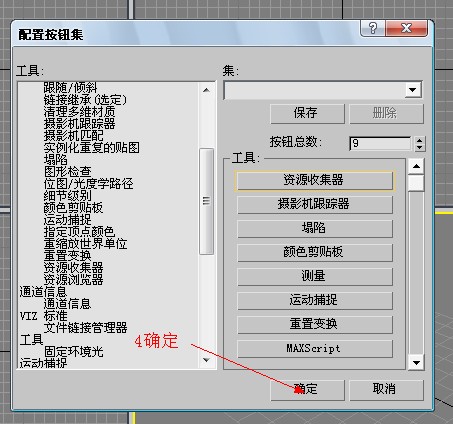Select 塌陷 in the left tools list
The width and height of the screenshot is (453, 424).
[x=55, y=160]
